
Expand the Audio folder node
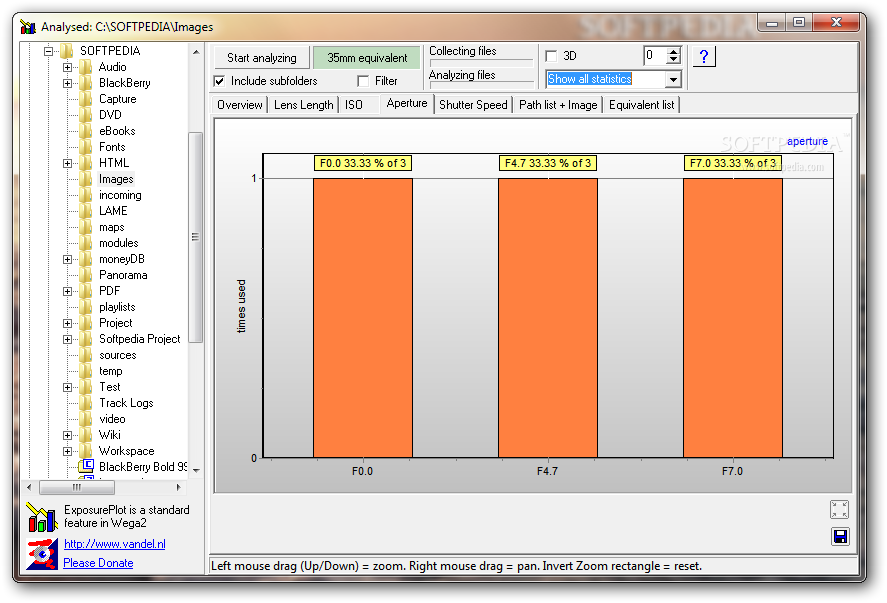click(67, 67)
